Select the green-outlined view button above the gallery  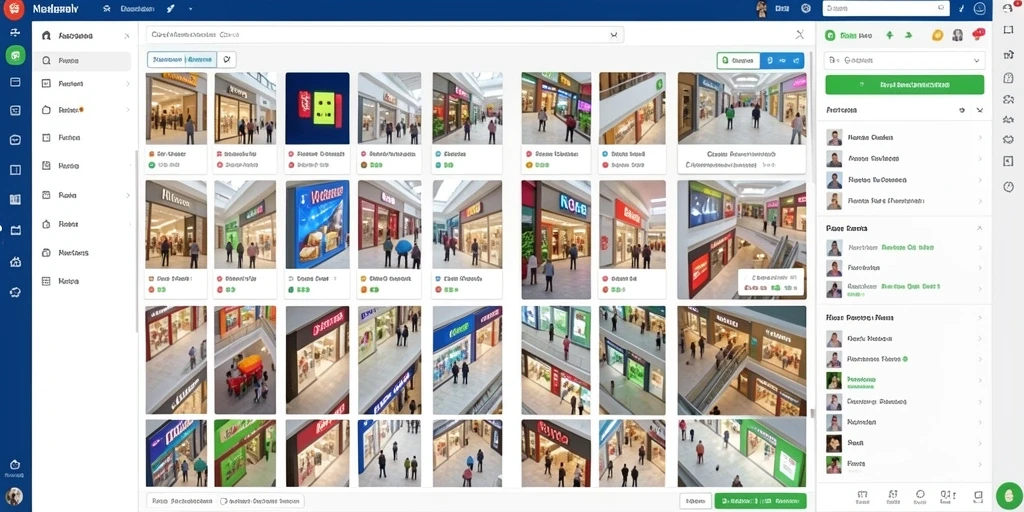739,61
